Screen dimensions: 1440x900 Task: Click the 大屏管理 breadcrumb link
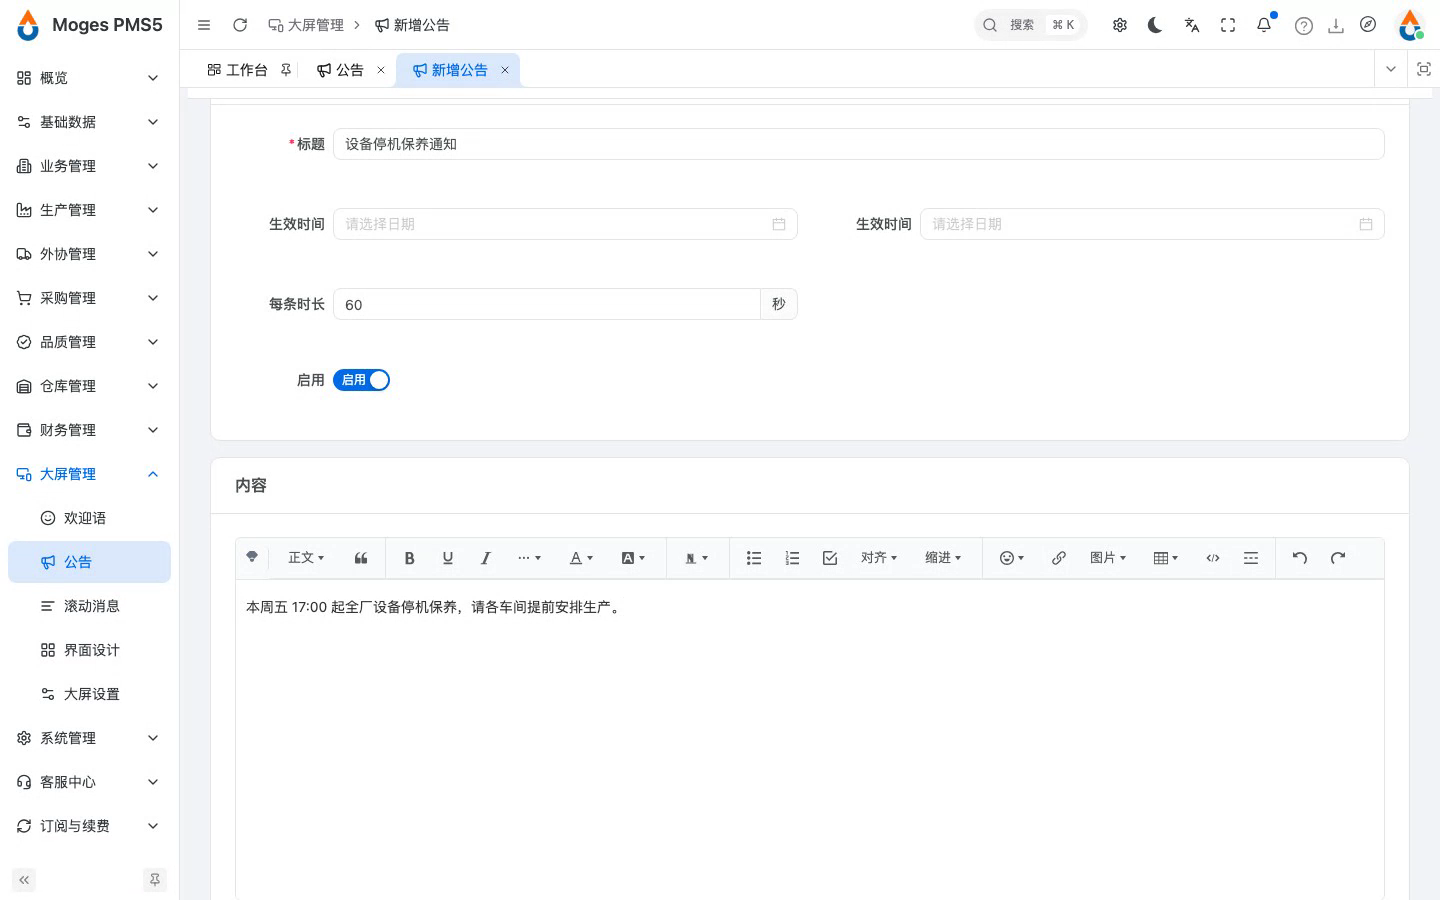(x=306, y=25)
